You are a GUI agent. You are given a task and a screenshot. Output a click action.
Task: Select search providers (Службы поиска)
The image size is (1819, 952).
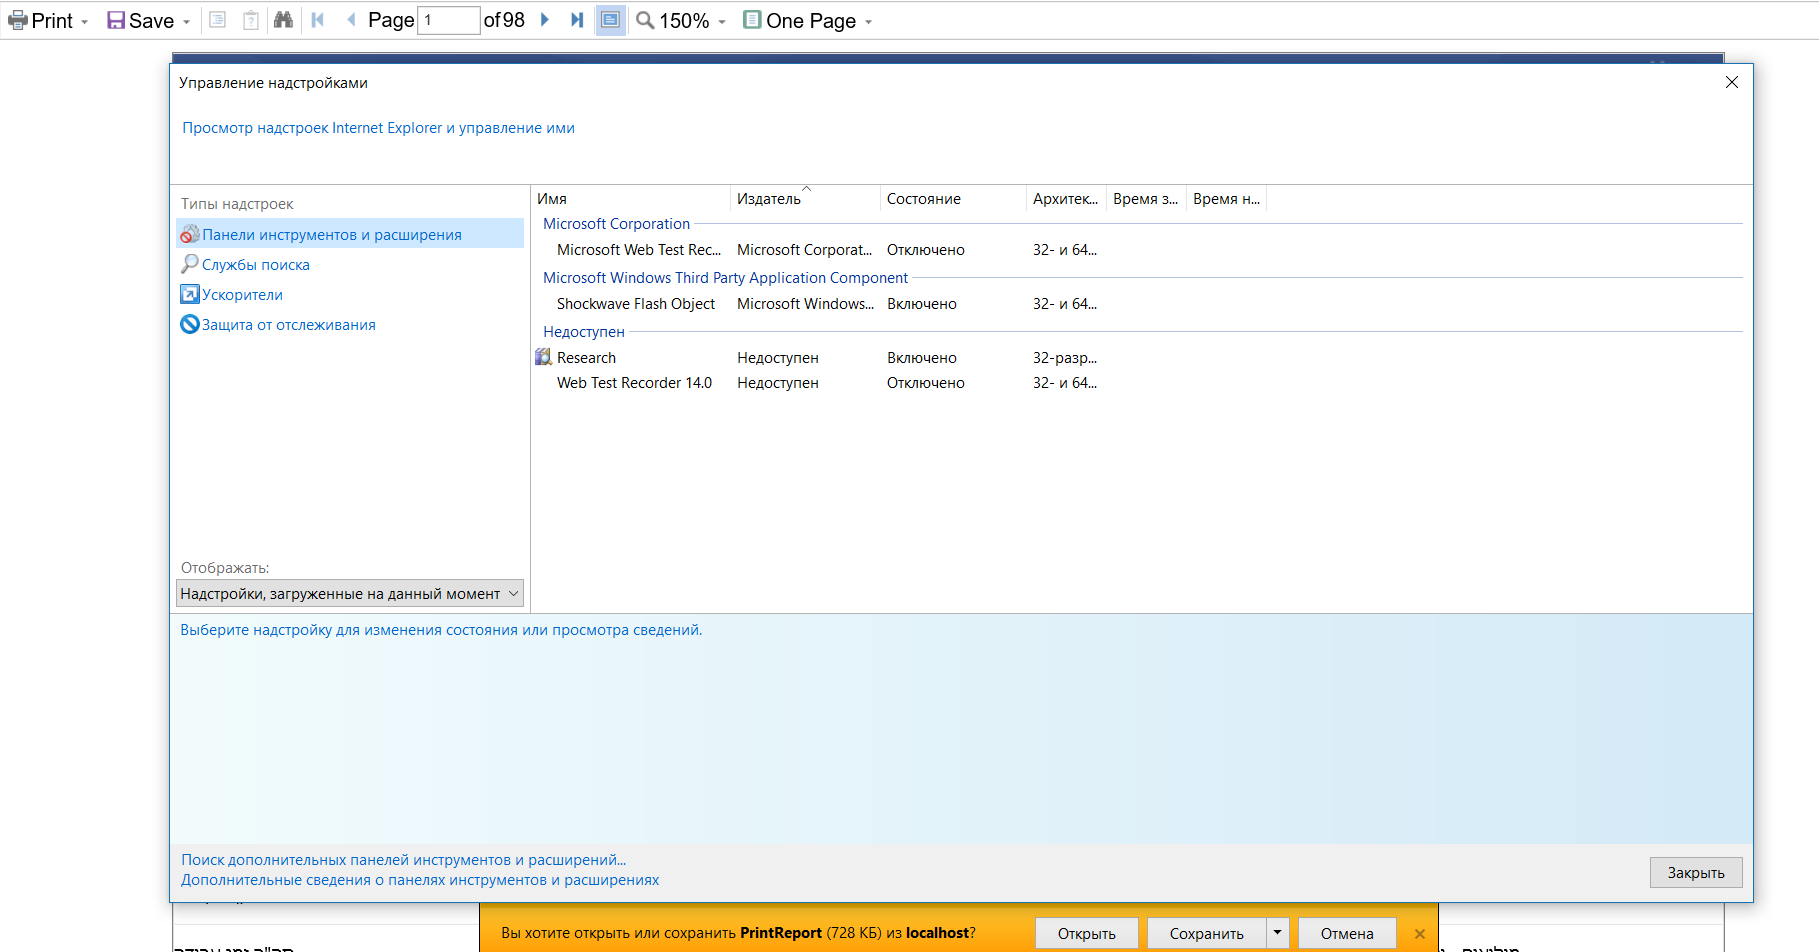tap(256, 265)
